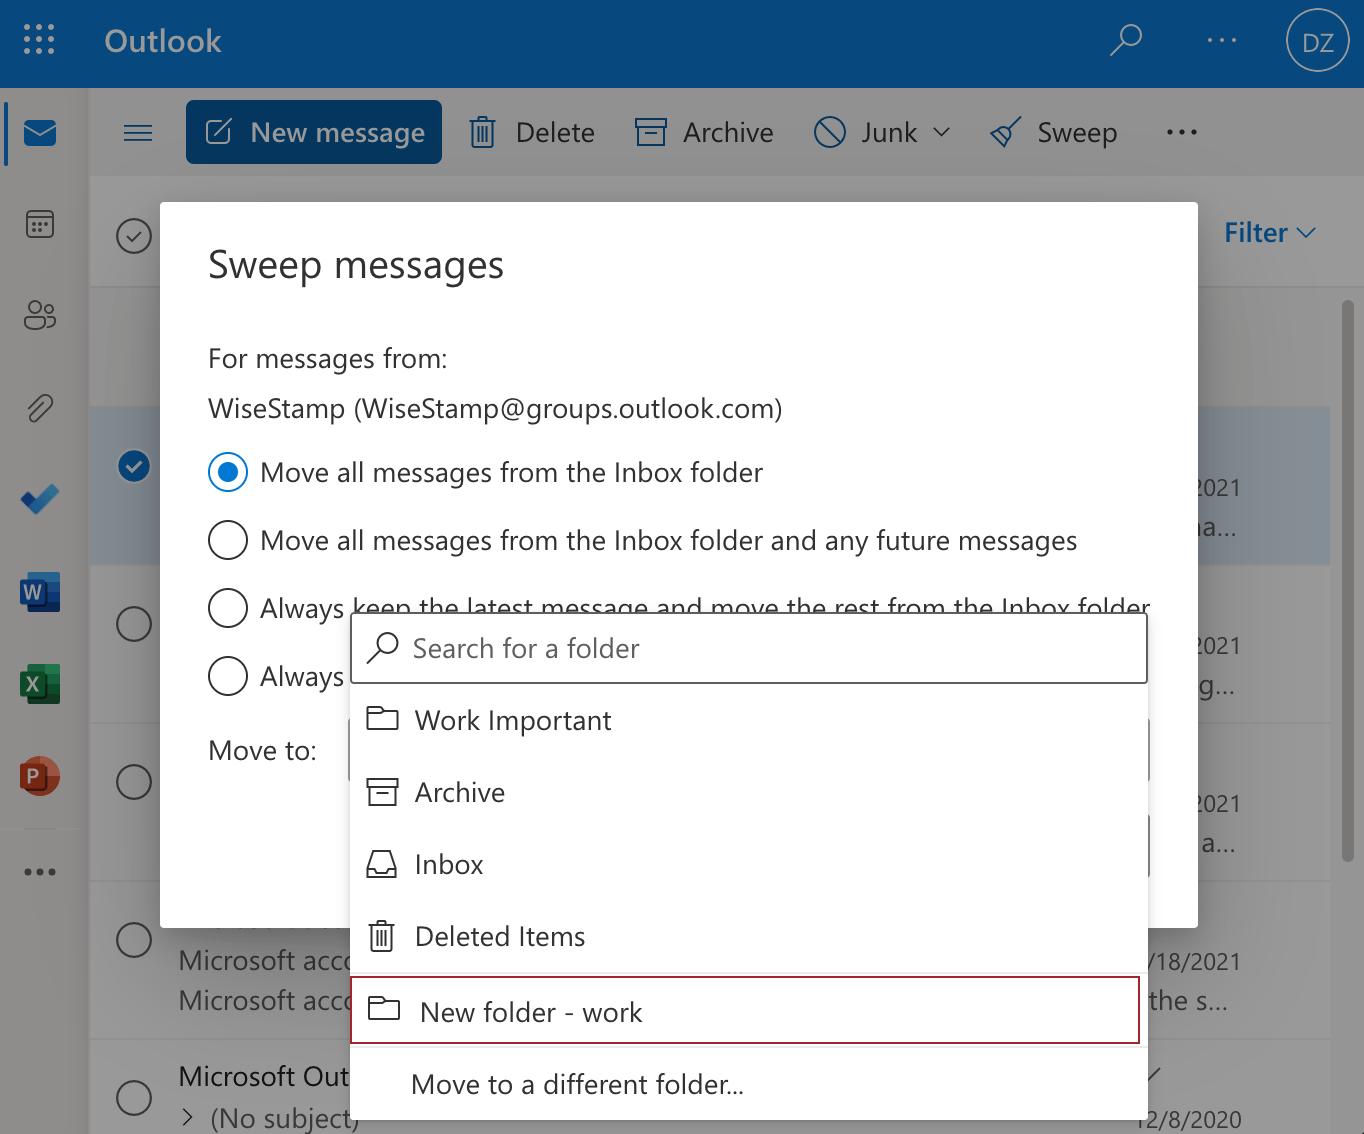Viewport: 1364px width, 1134px height.
Task: Choose the Work Important folder
Action: (x=513, y=721)
